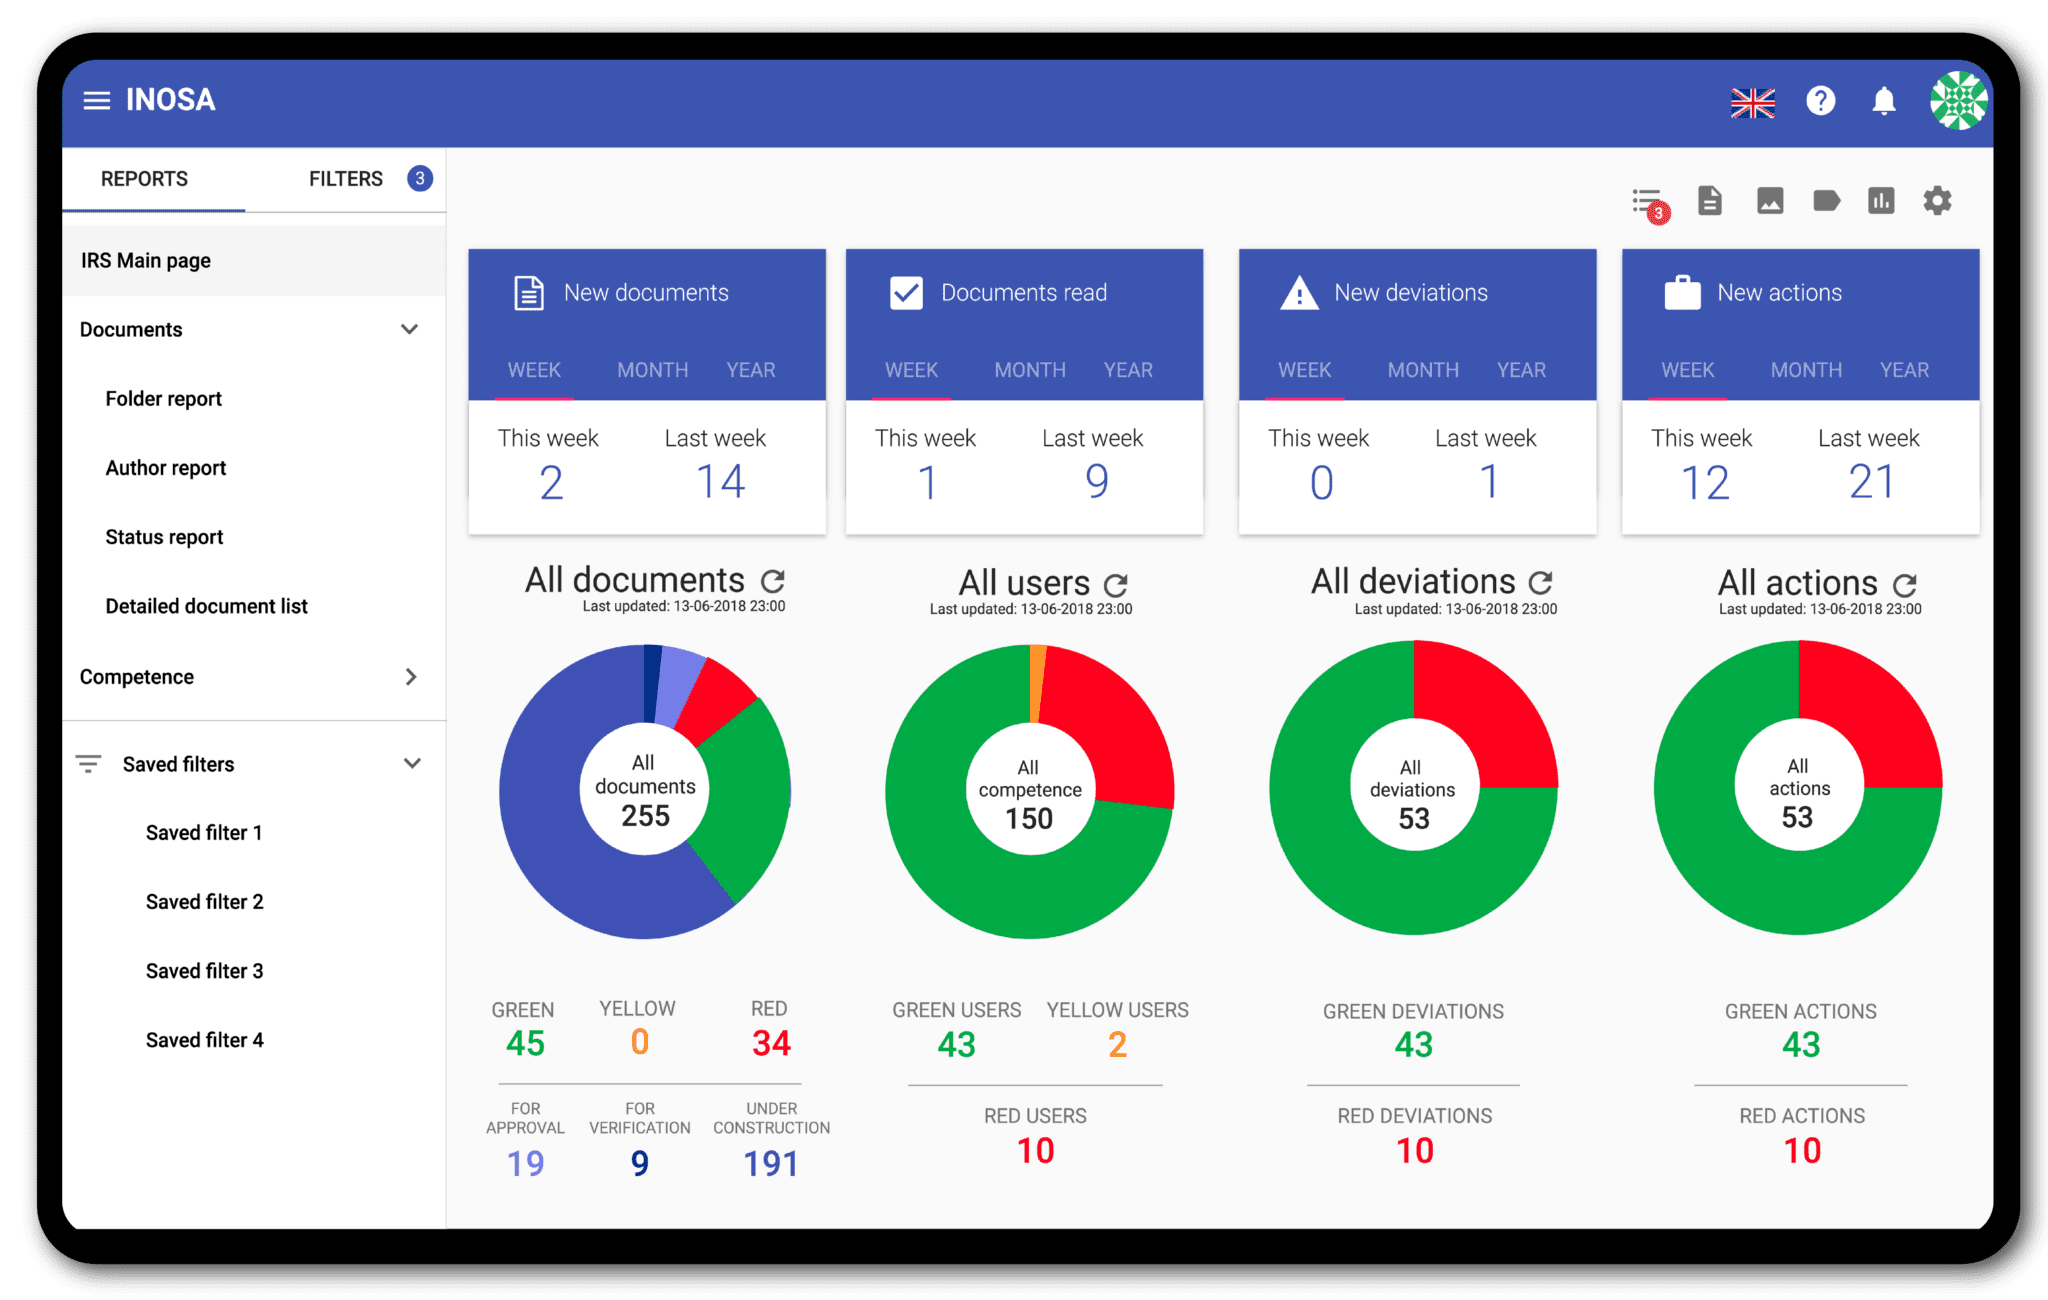
Task: Select WEEK on the New actions card
Action: [1687, 369]
